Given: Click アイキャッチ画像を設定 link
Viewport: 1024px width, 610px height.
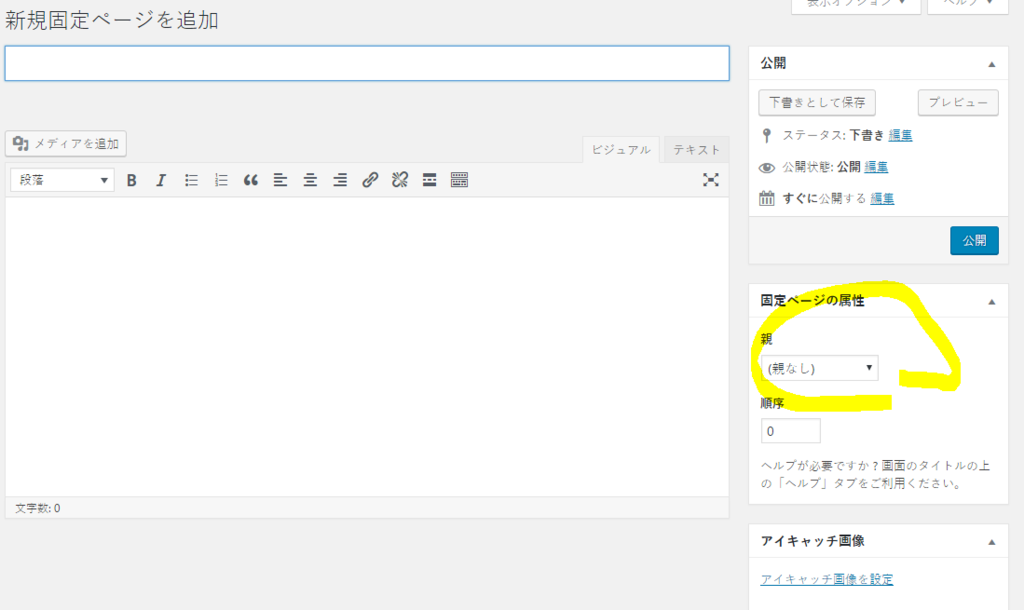Looking at the screenshot, I should pos(827,579).
